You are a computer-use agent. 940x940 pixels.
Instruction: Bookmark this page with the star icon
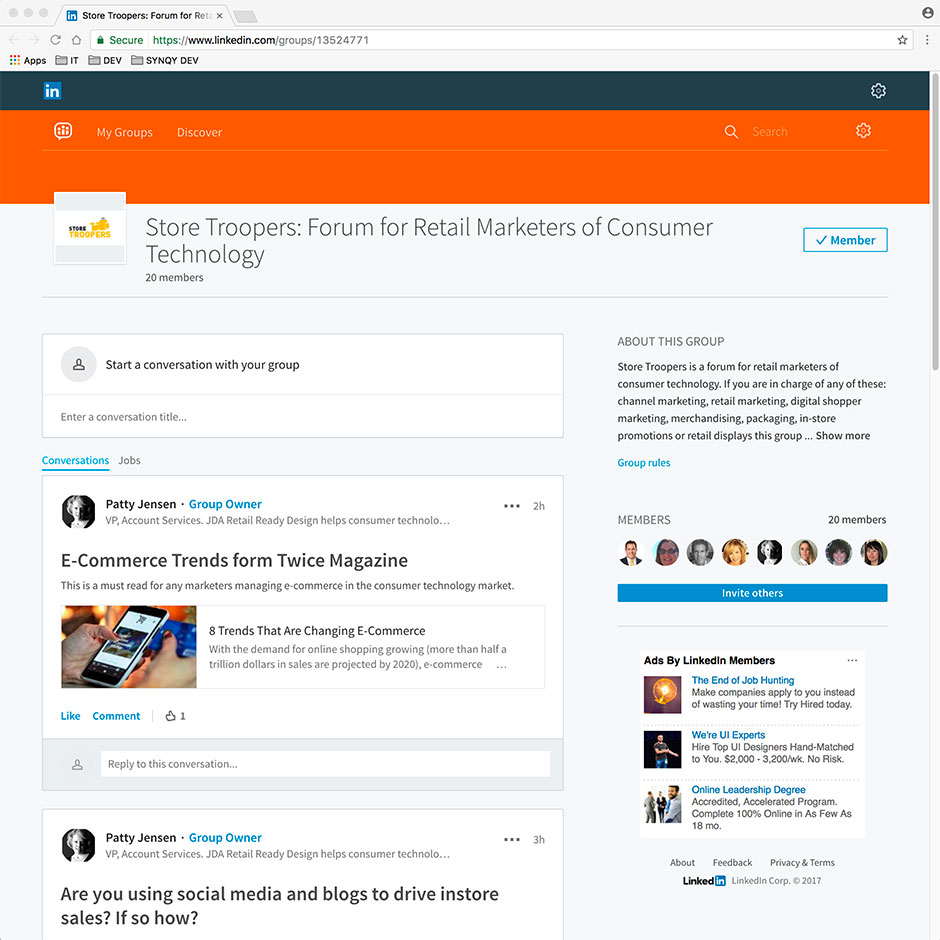point(902,40)
